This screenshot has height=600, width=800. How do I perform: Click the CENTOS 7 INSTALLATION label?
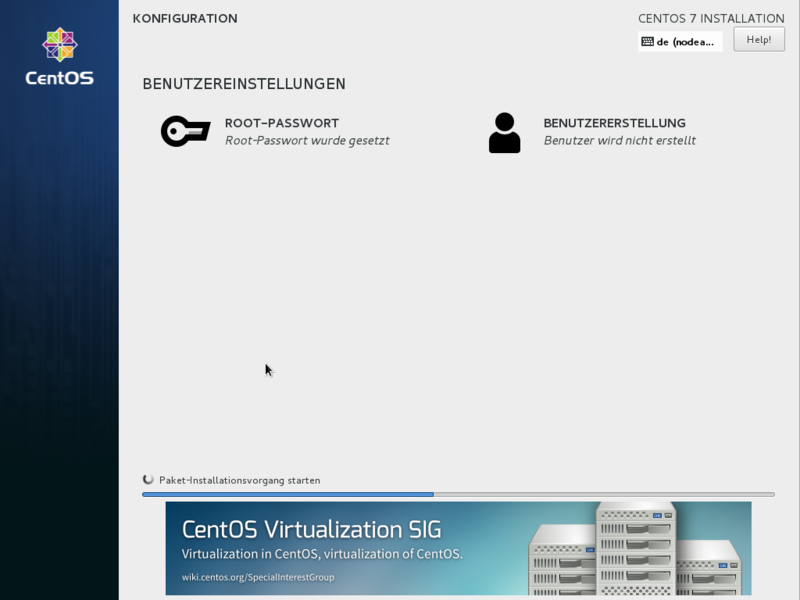[711, 18]
